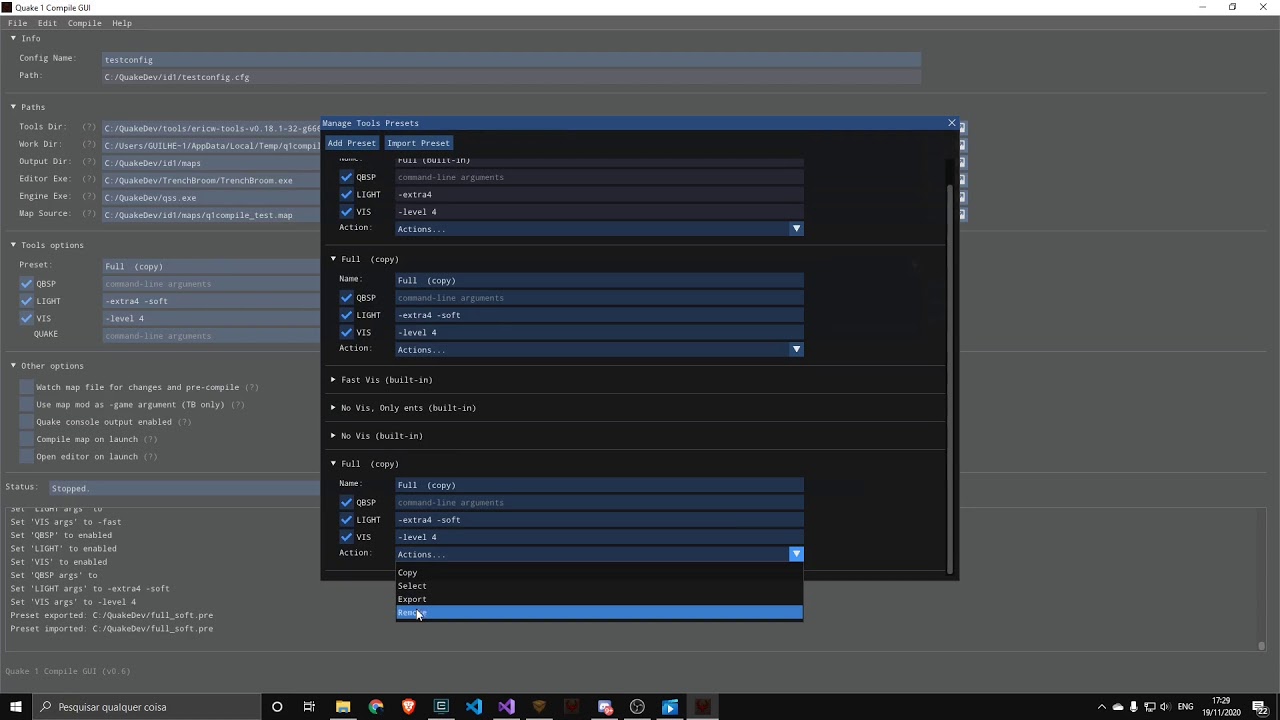Image resolution: width=1280 pixels, height=720 pixels.
Task: Uncheck VIS in the Full (built-in) preset
Action: [x=347, y=212]
